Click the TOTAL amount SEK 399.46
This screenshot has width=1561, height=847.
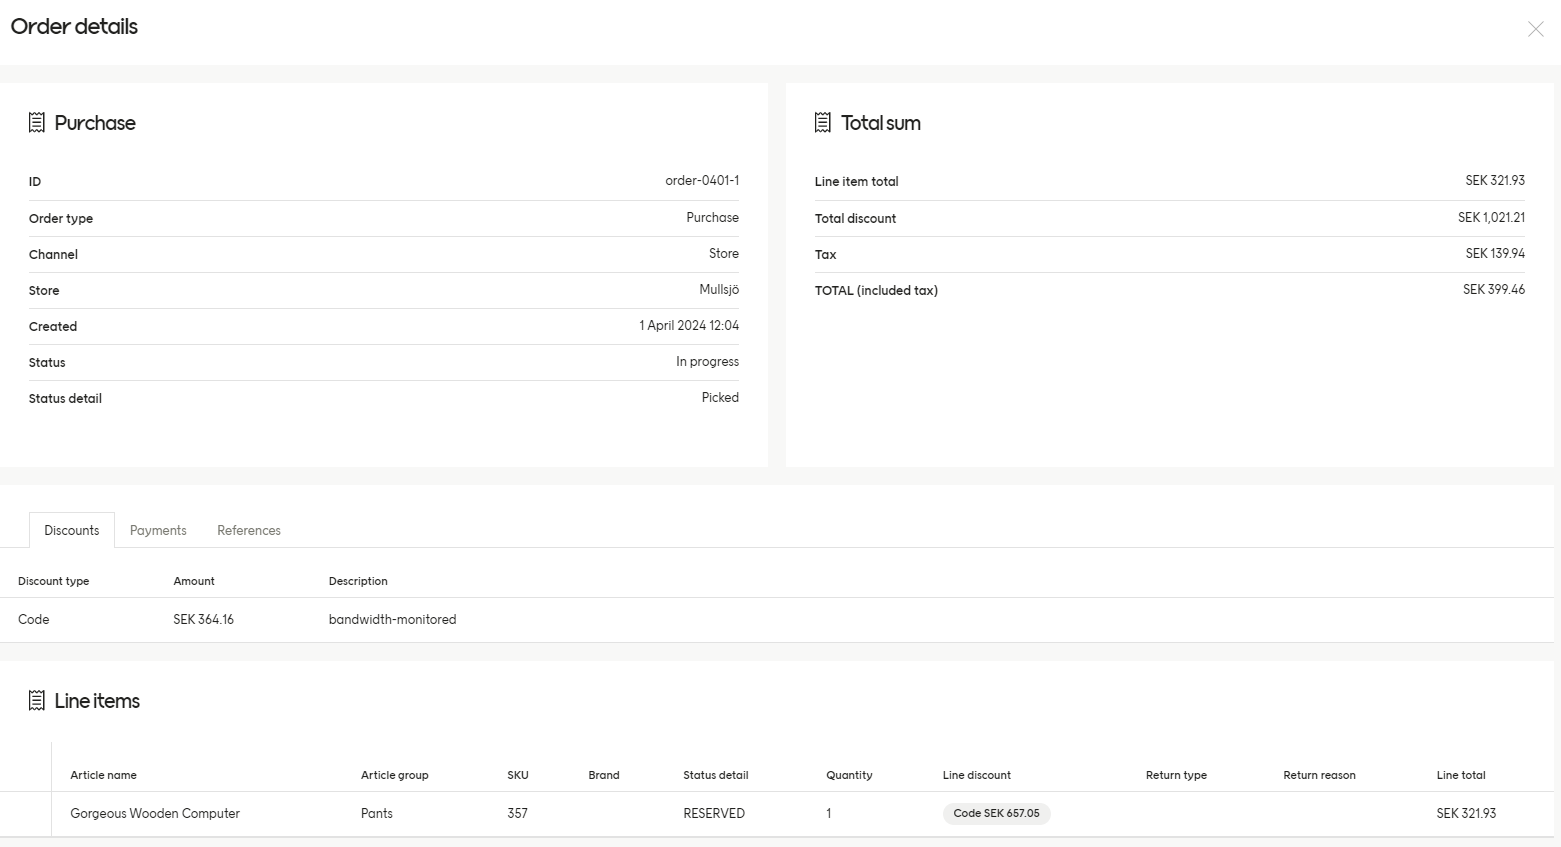pos(1494,290)
